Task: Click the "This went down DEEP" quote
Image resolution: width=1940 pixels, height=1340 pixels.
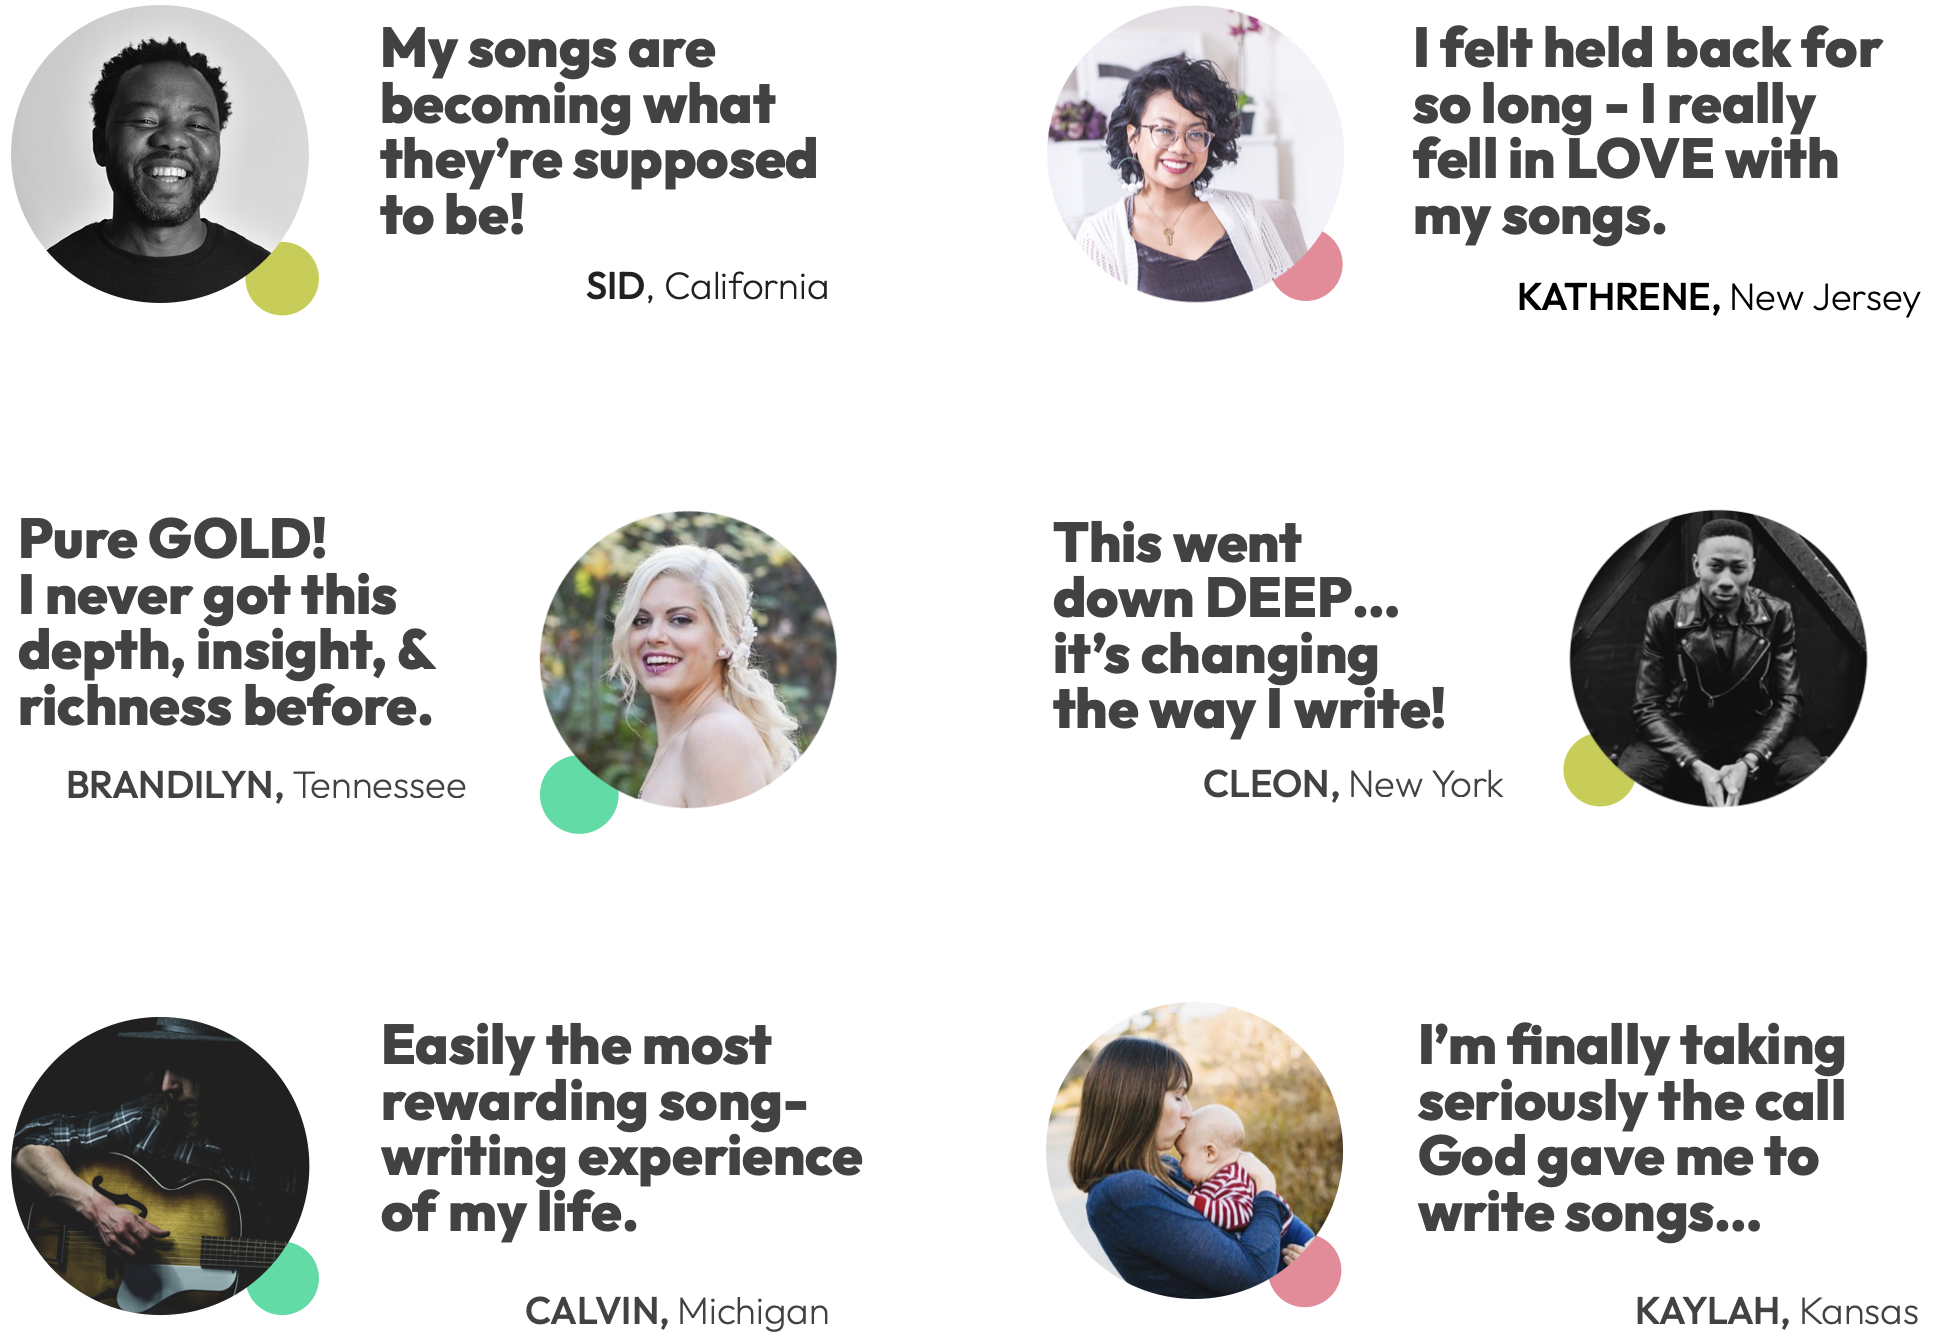Action: pos(1248,626)
